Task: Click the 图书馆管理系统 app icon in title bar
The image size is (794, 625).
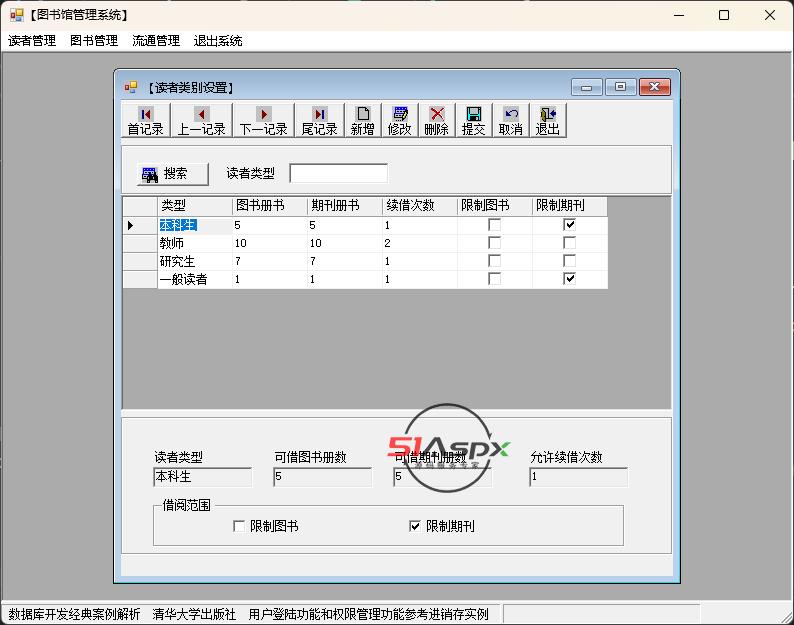Action: coord(17,15)
